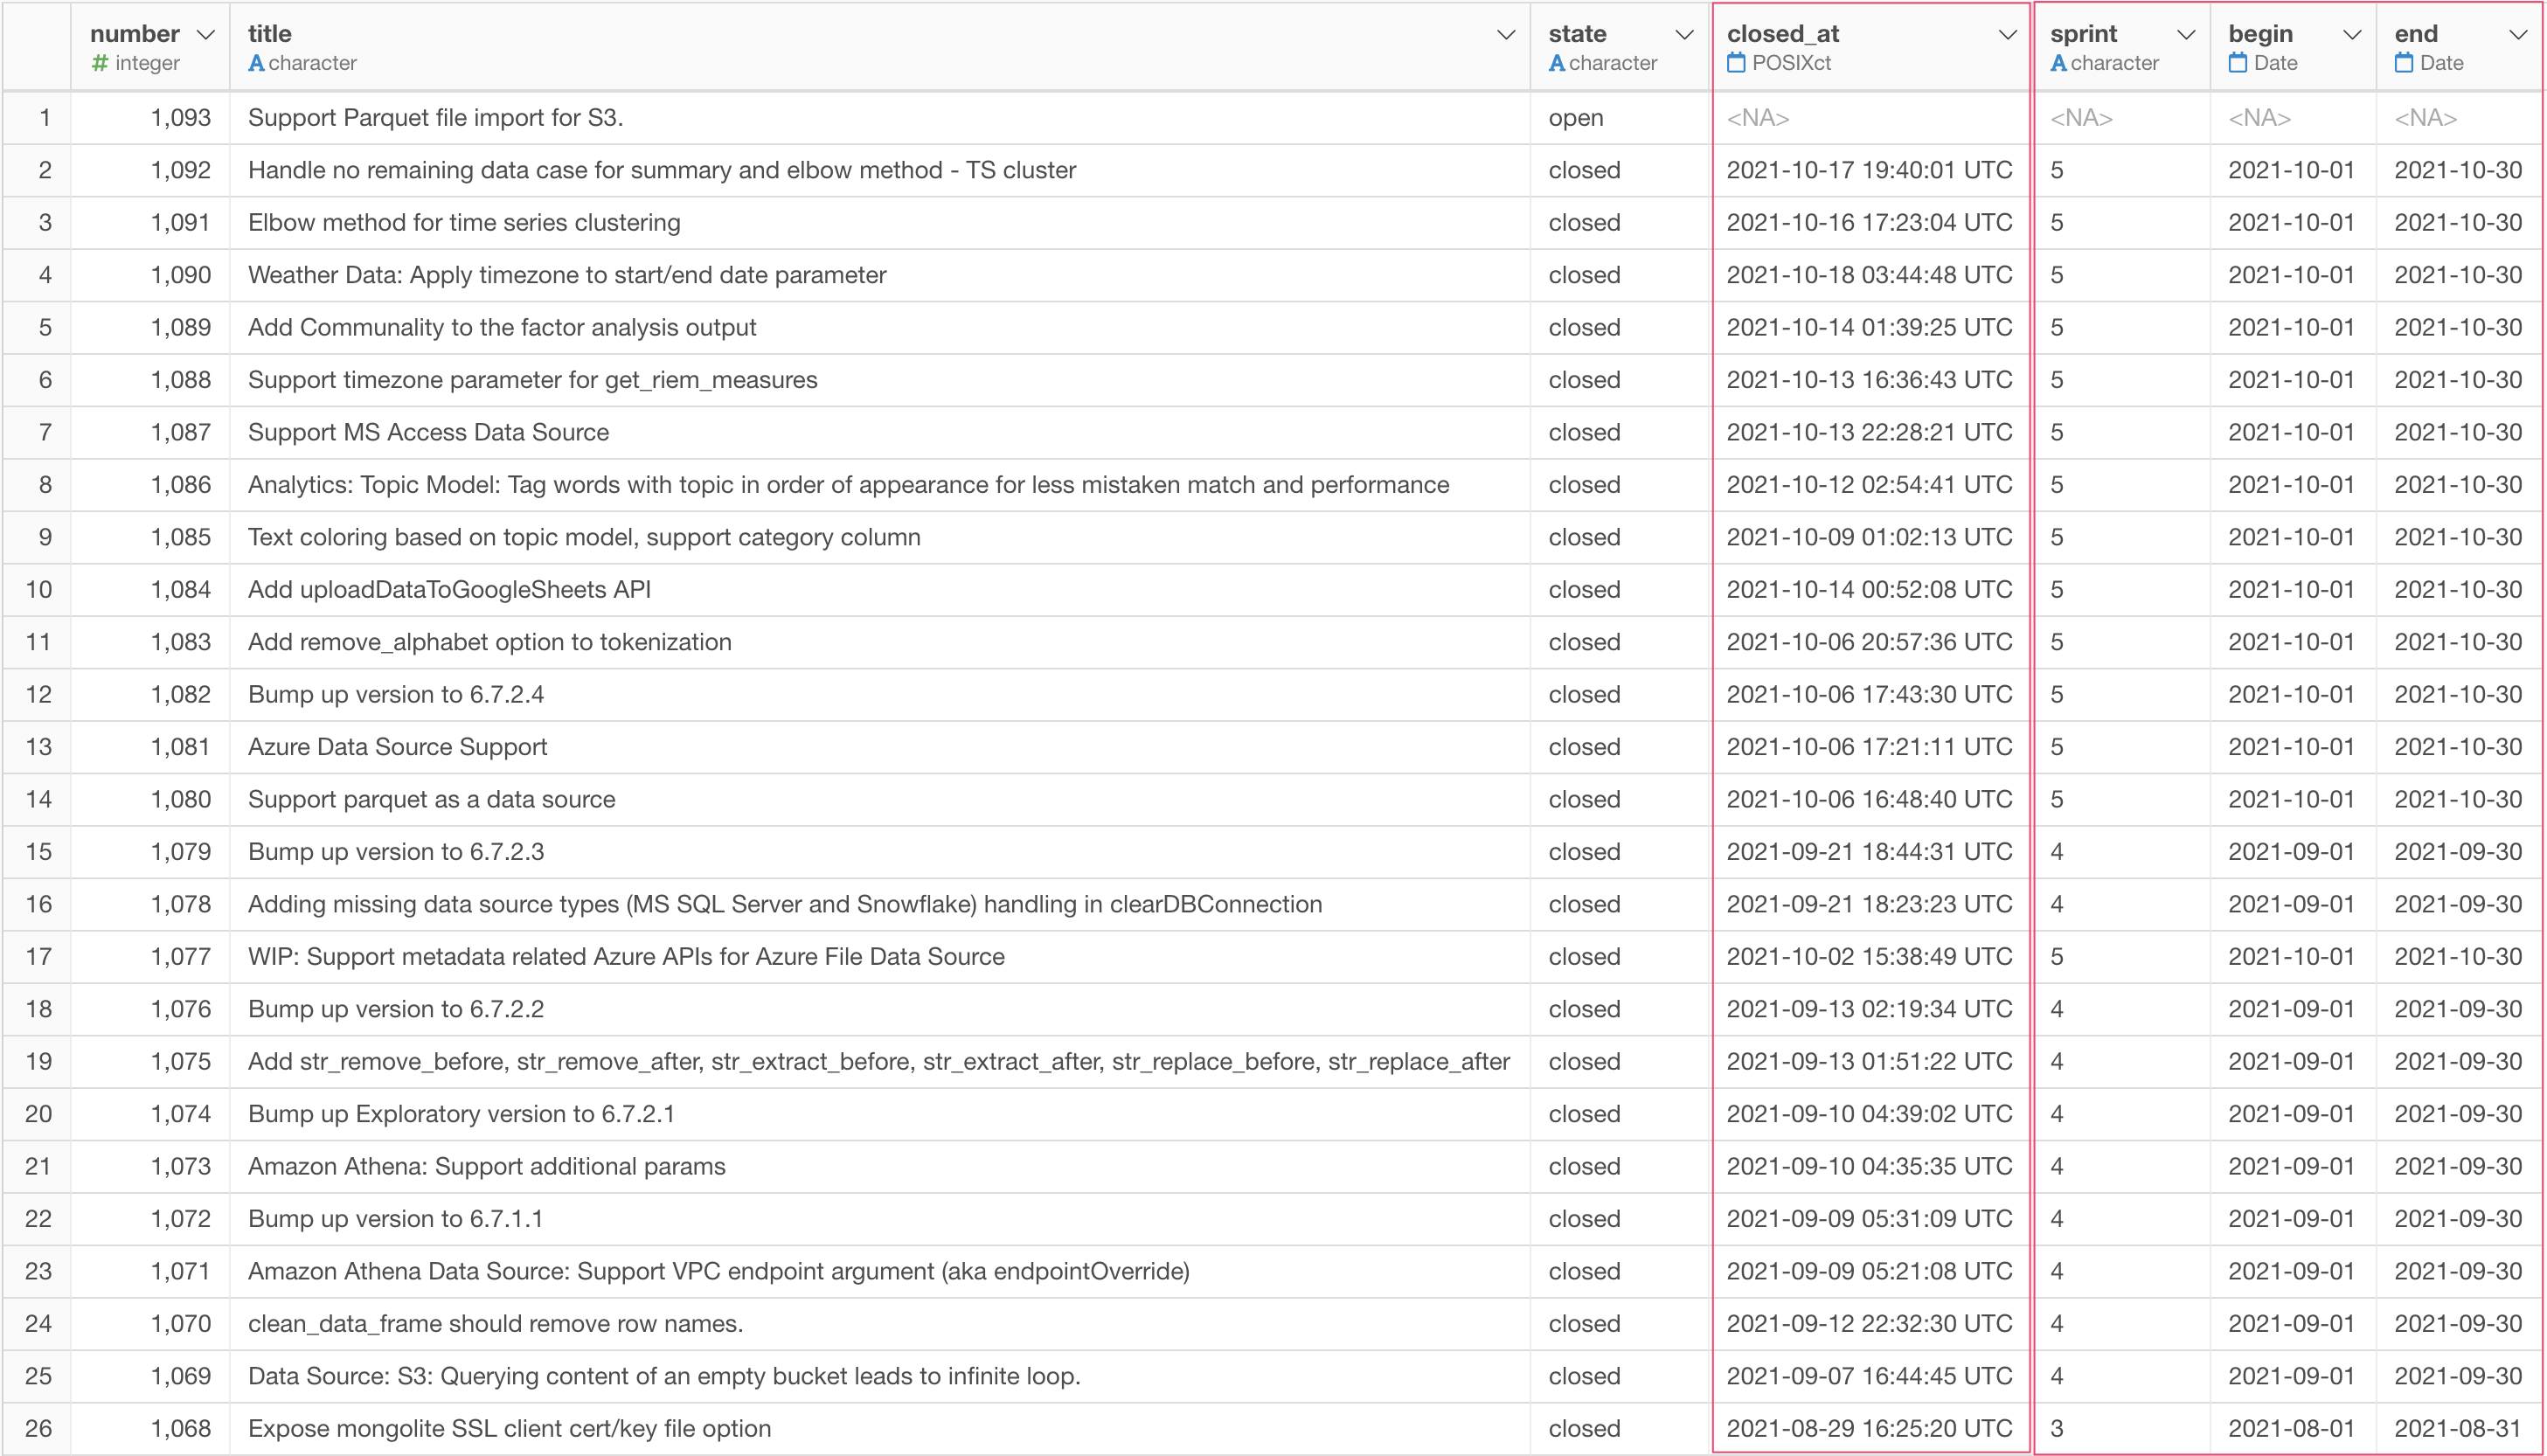Click the character type icon under title
This screenshot has height=1456, width=2547.
coord(256,63)
